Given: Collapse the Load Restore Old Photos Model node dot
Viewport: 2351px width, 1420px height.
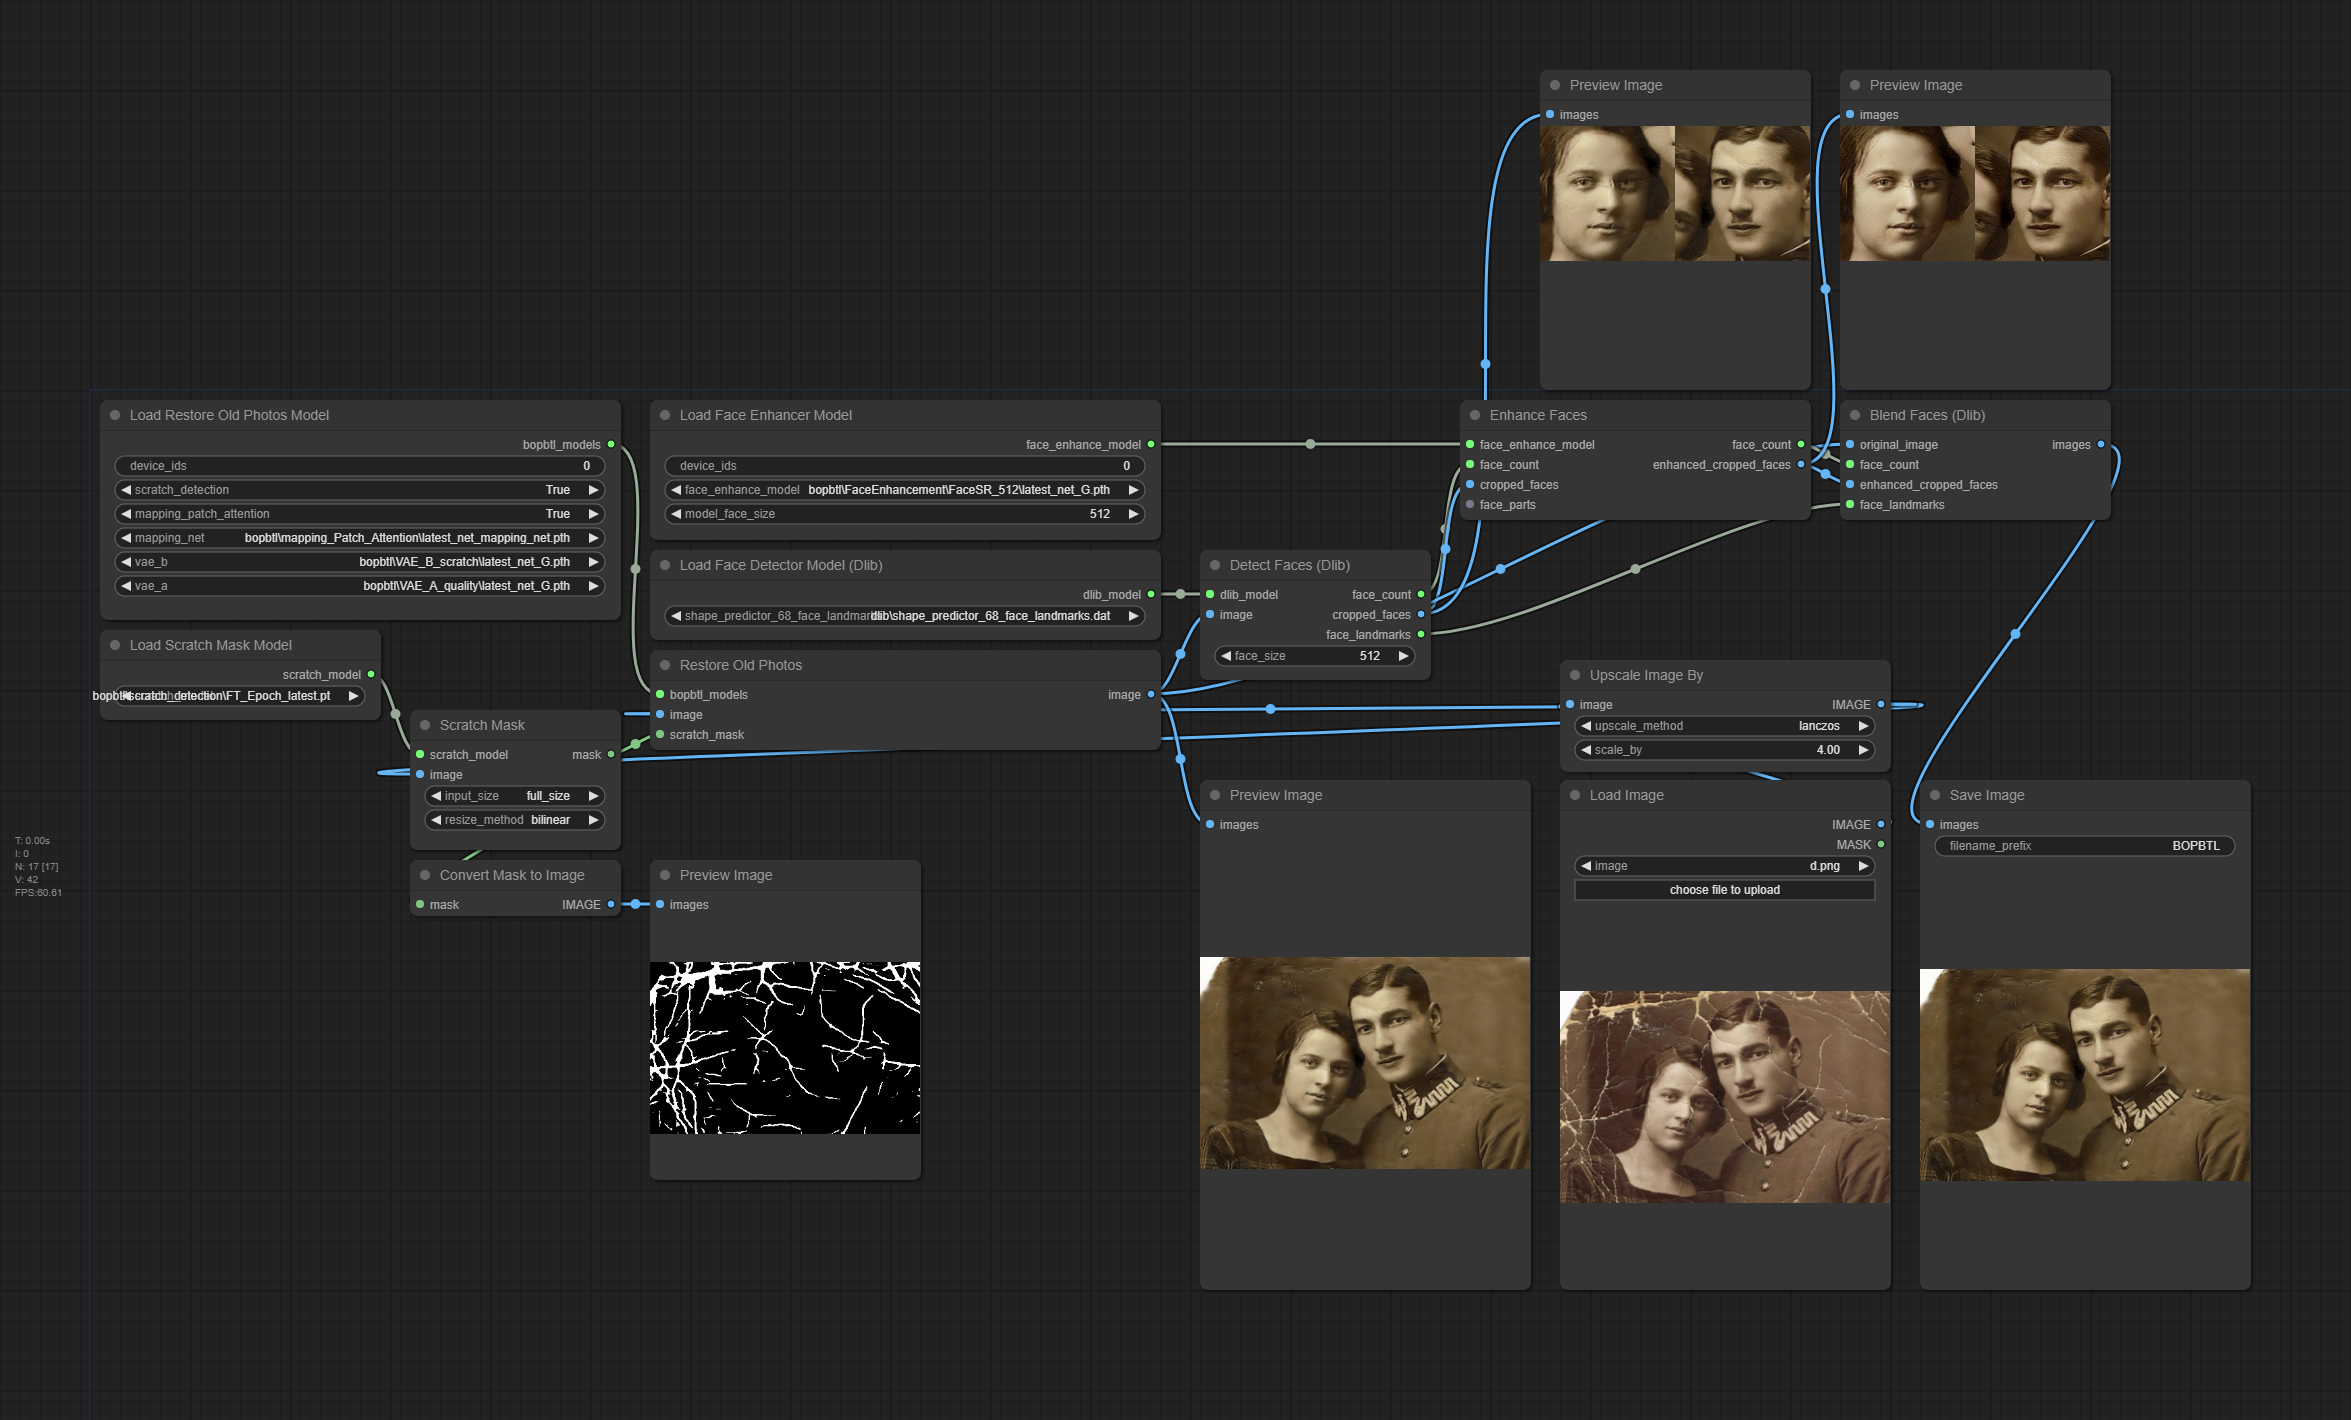Looking at the screenshot, I should coord(115,415).
